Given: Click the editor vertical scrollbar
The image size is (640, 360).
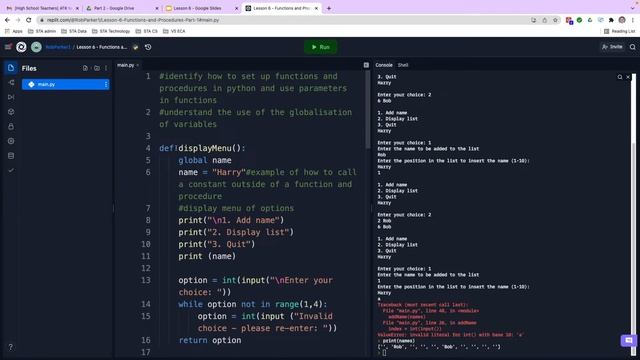Looking at the screenshot, I should [x=368, y=110].
